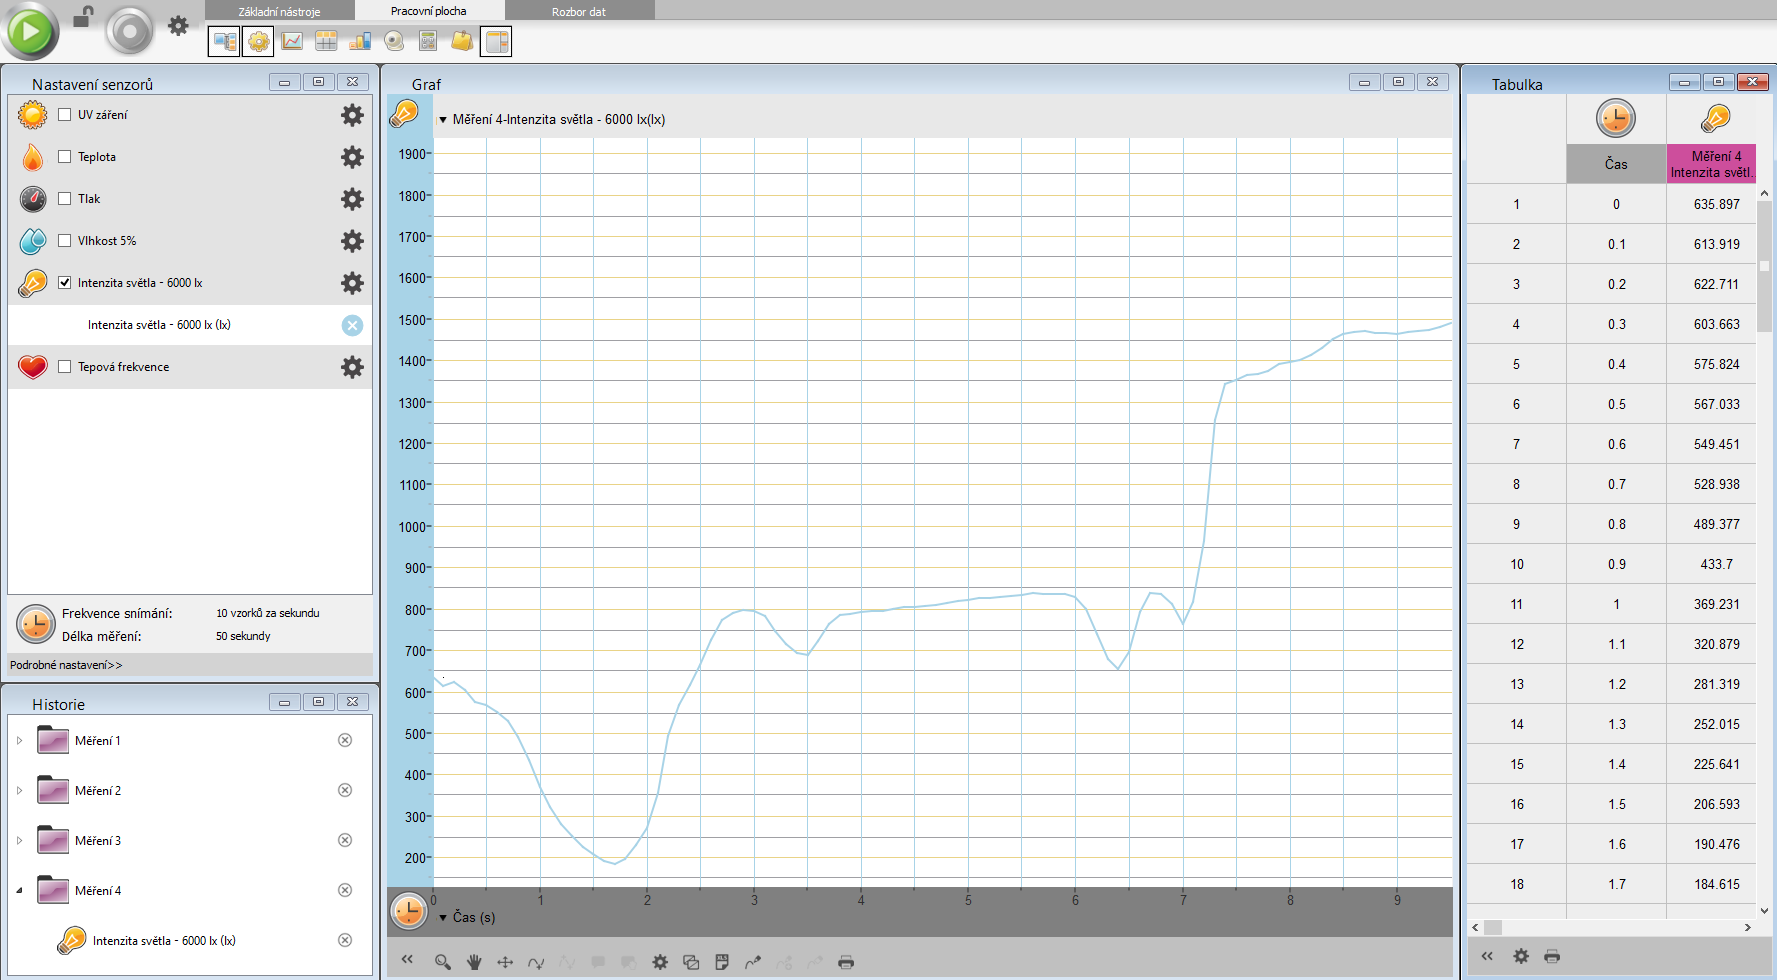The image size is (1777, 980).
Task: Open the table window icon
Action: [326, 41]
